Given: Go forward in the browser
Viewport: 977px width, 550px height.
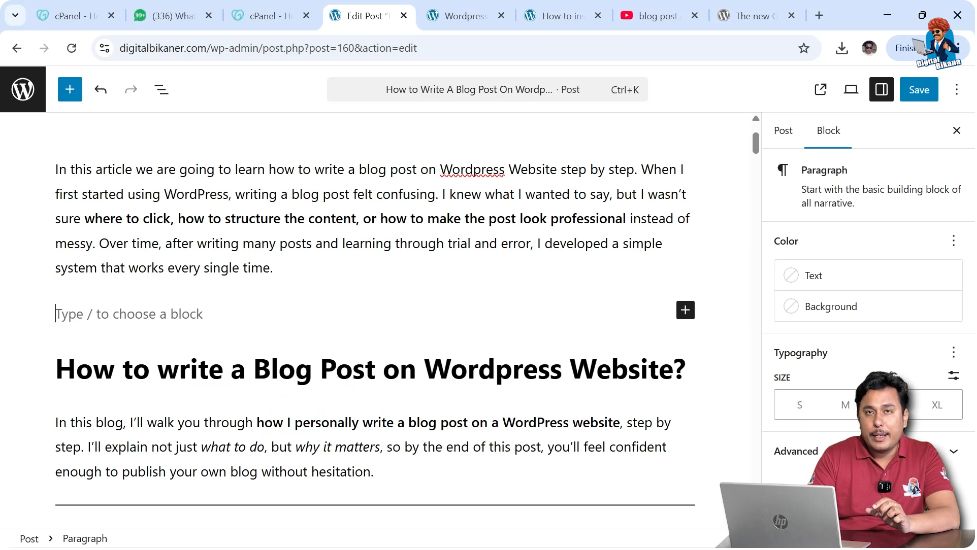Looking at the screenshot, I should coord(44,48).
